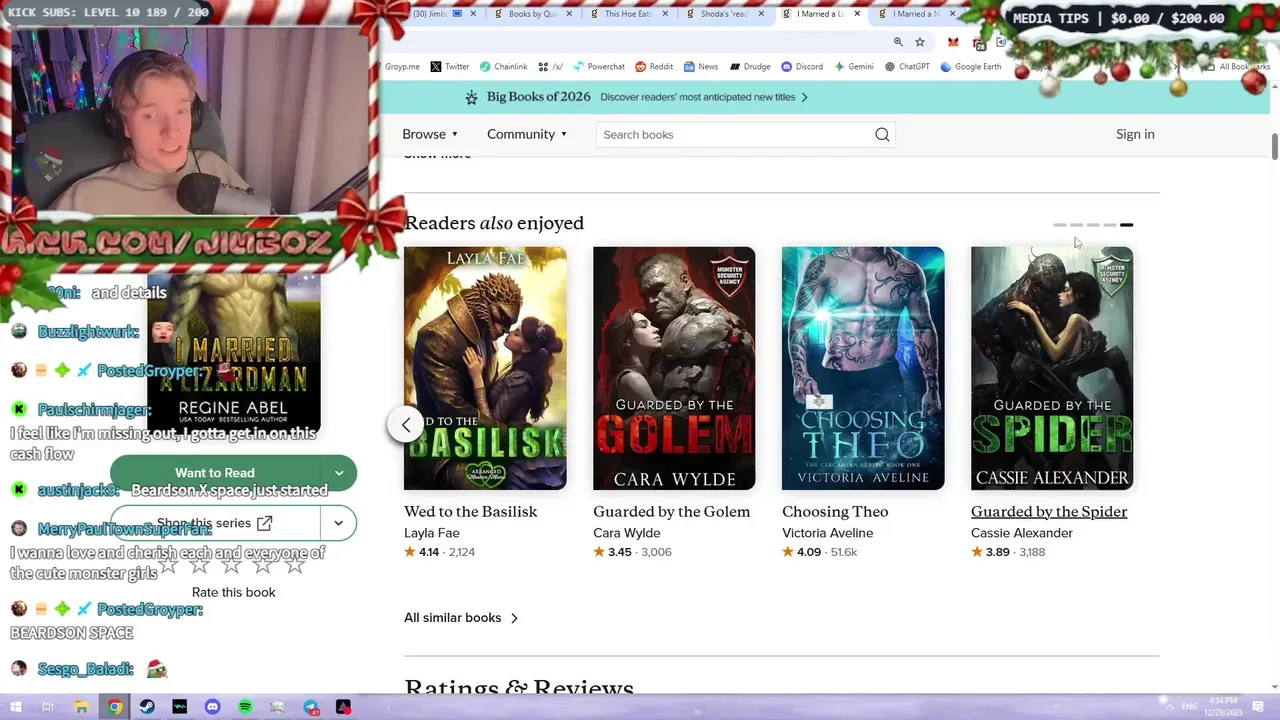The height and width of the screenshot is (720, 1280).
Task: Open the News bookmark
Action: tap(701, 67)
